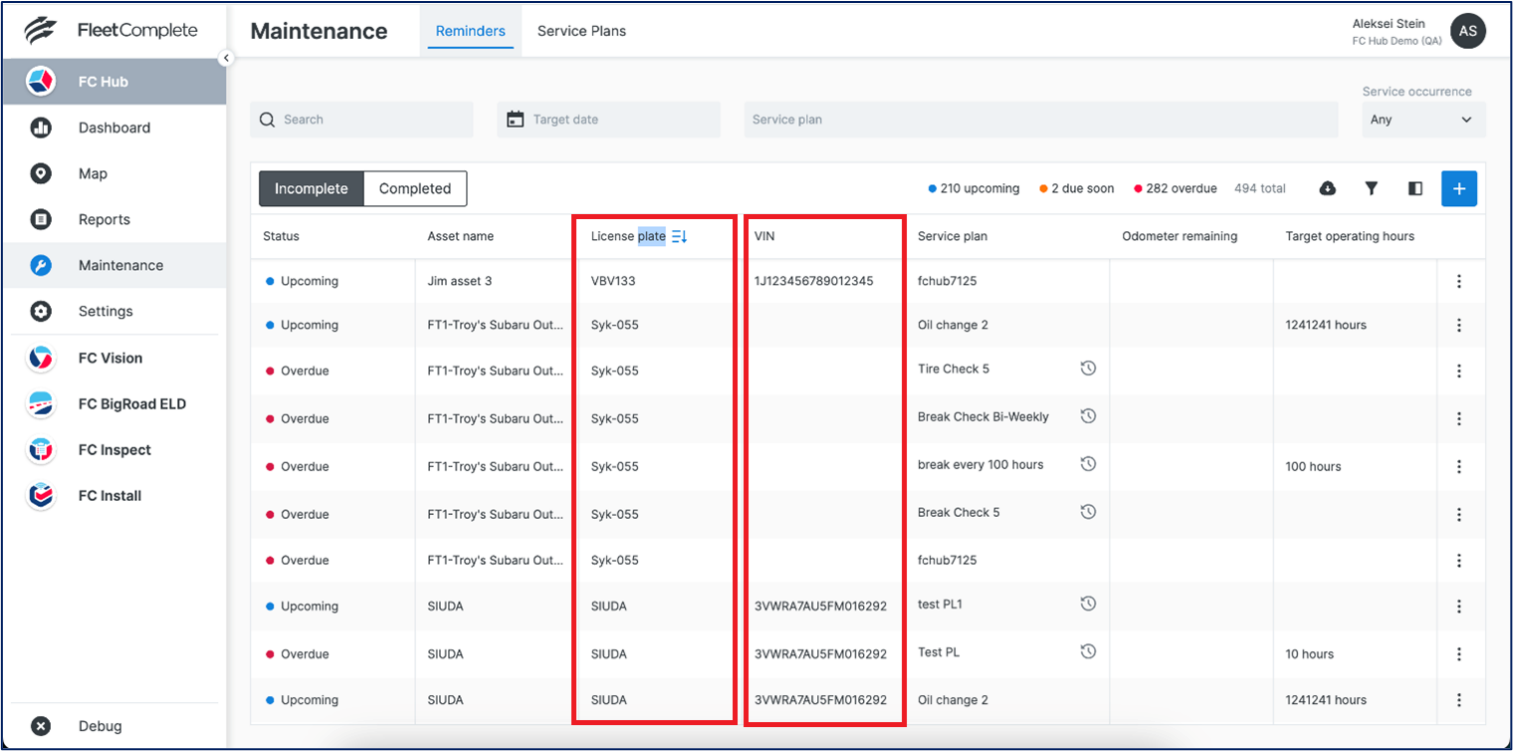Open the filter funnel icon
Screen dimensions: 1513x751
click(1371, 188)
